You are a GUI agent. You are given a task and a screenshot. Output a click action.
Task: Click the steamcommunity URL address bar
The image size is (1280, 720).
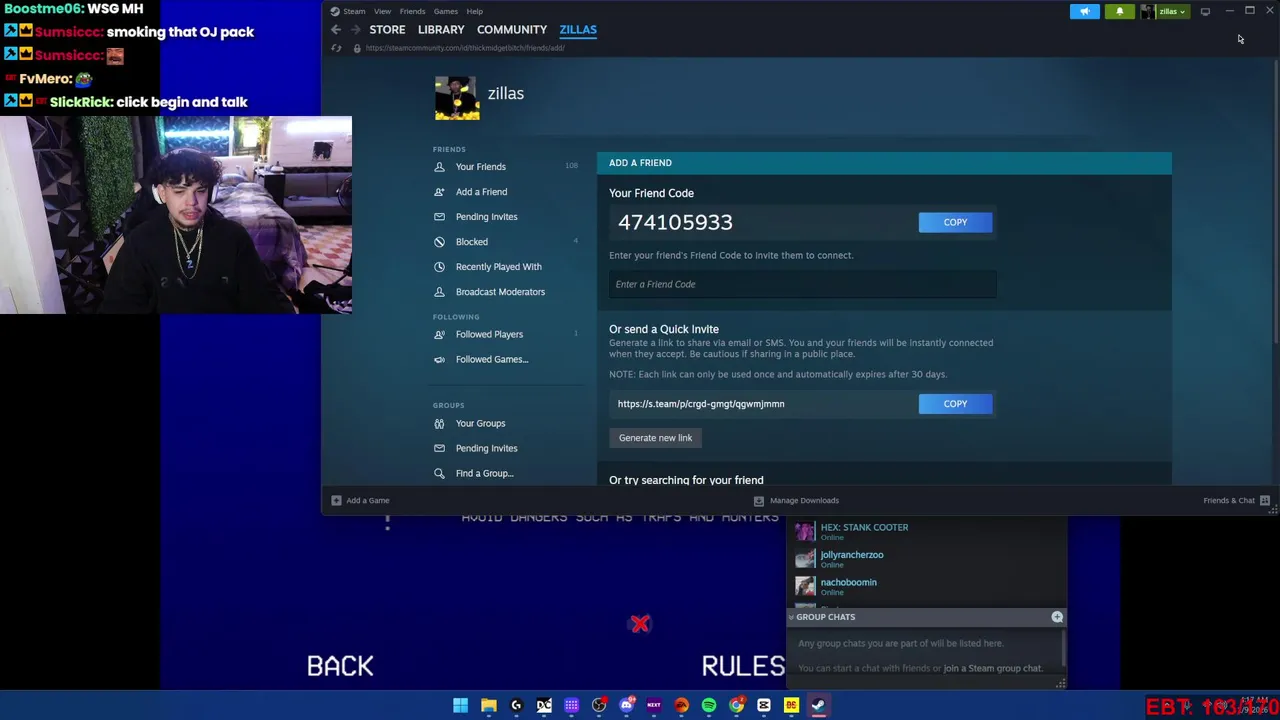click(465, 48)
